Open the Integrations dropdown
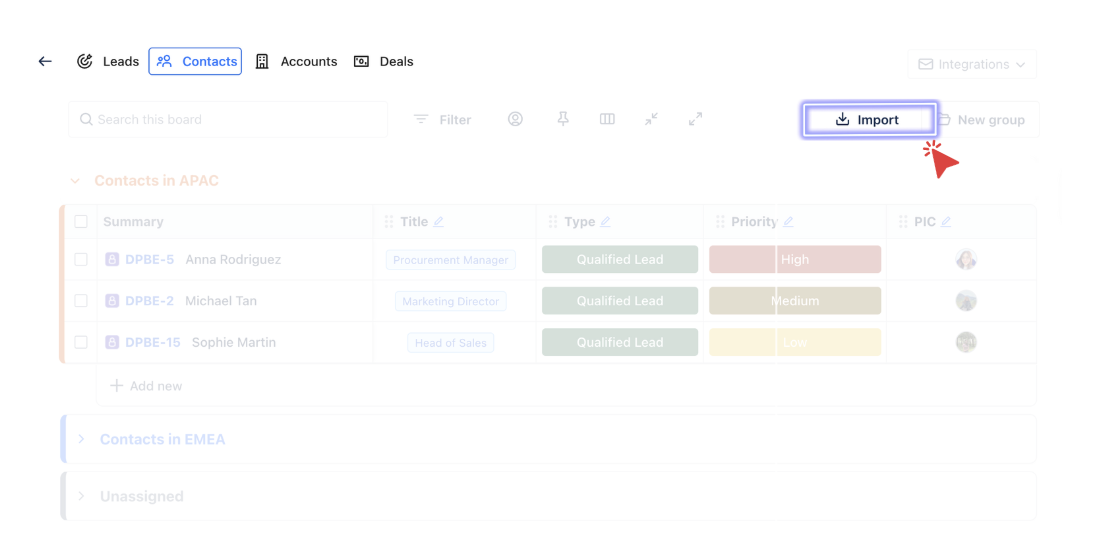Viewport: 1108px width, 558px height. 972,64
